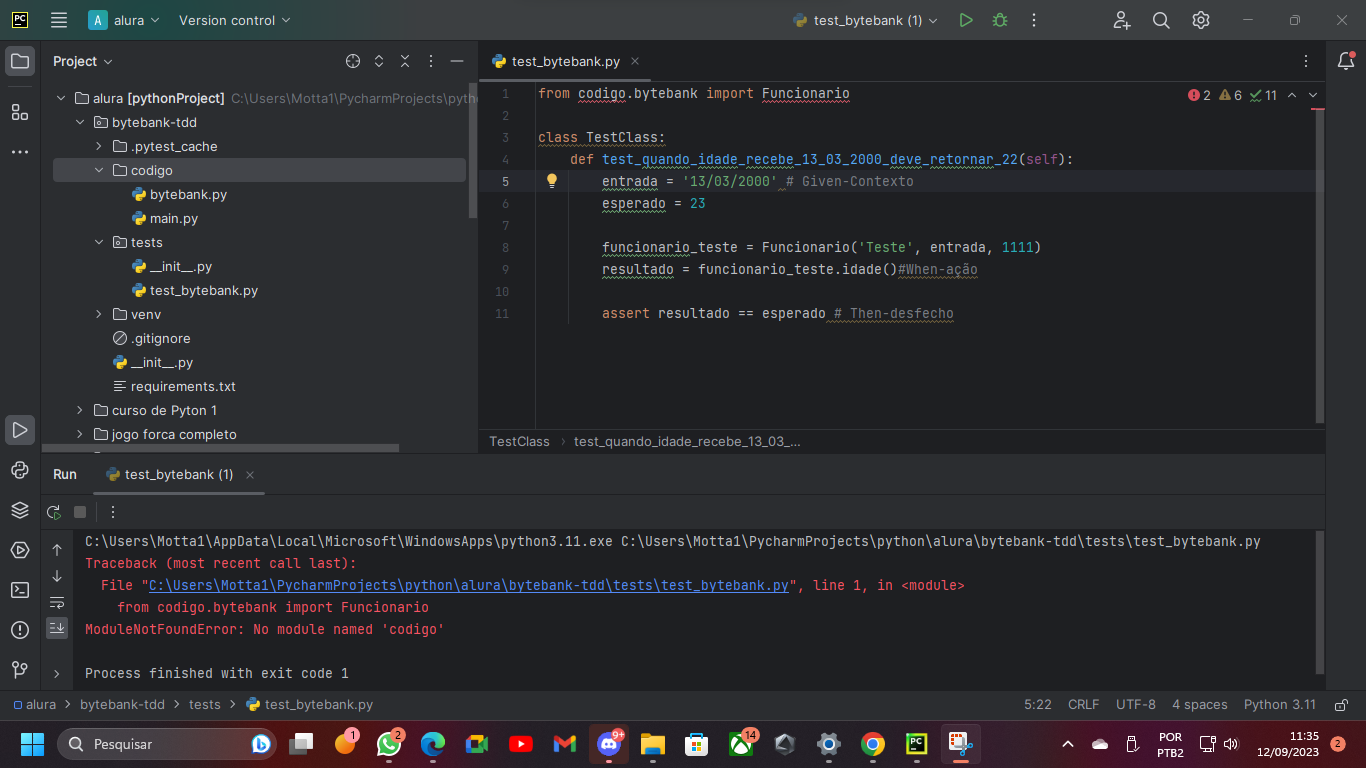Open editor tabs options menu
The image size is (1366, 768).
[x=1306, y=61]
